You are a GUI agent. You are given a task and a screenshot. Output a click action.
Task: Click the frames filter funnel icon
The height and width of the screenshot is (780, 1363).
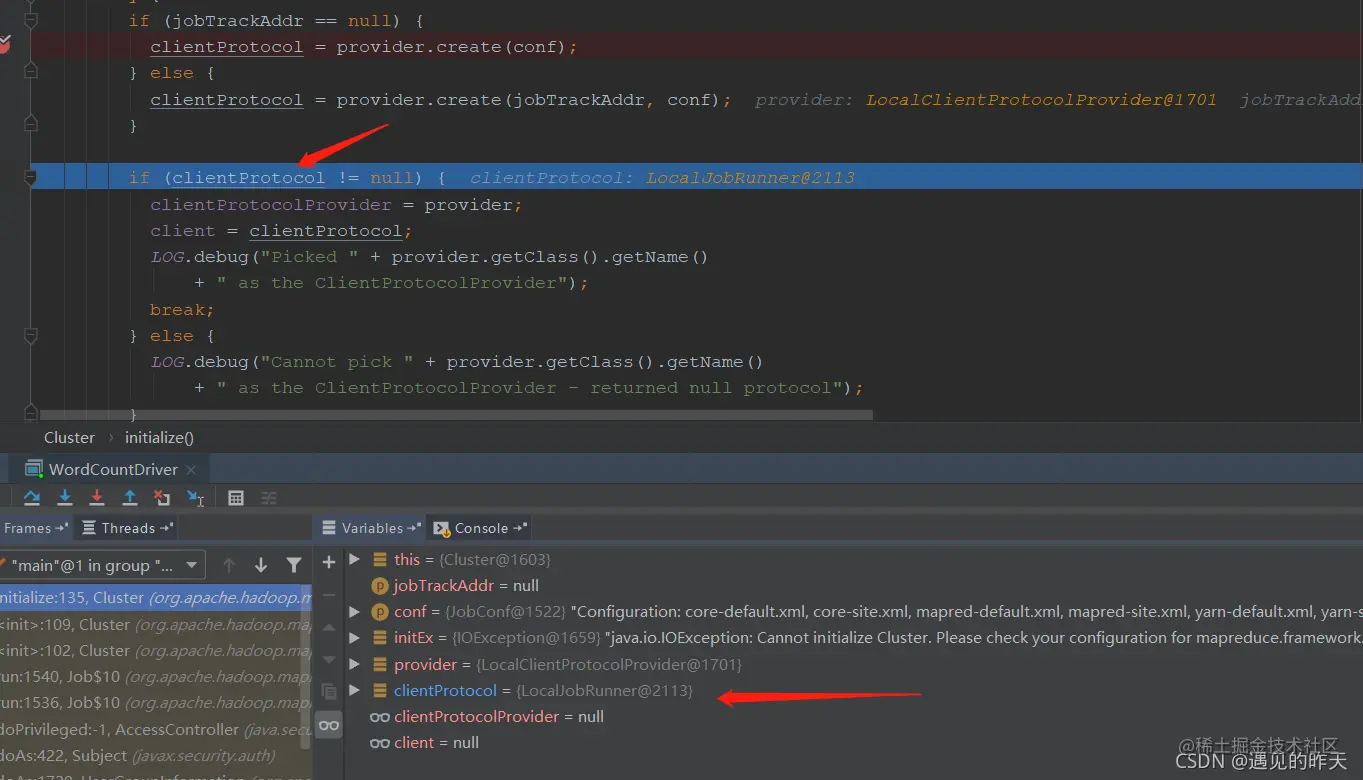(x=294, y=565)
